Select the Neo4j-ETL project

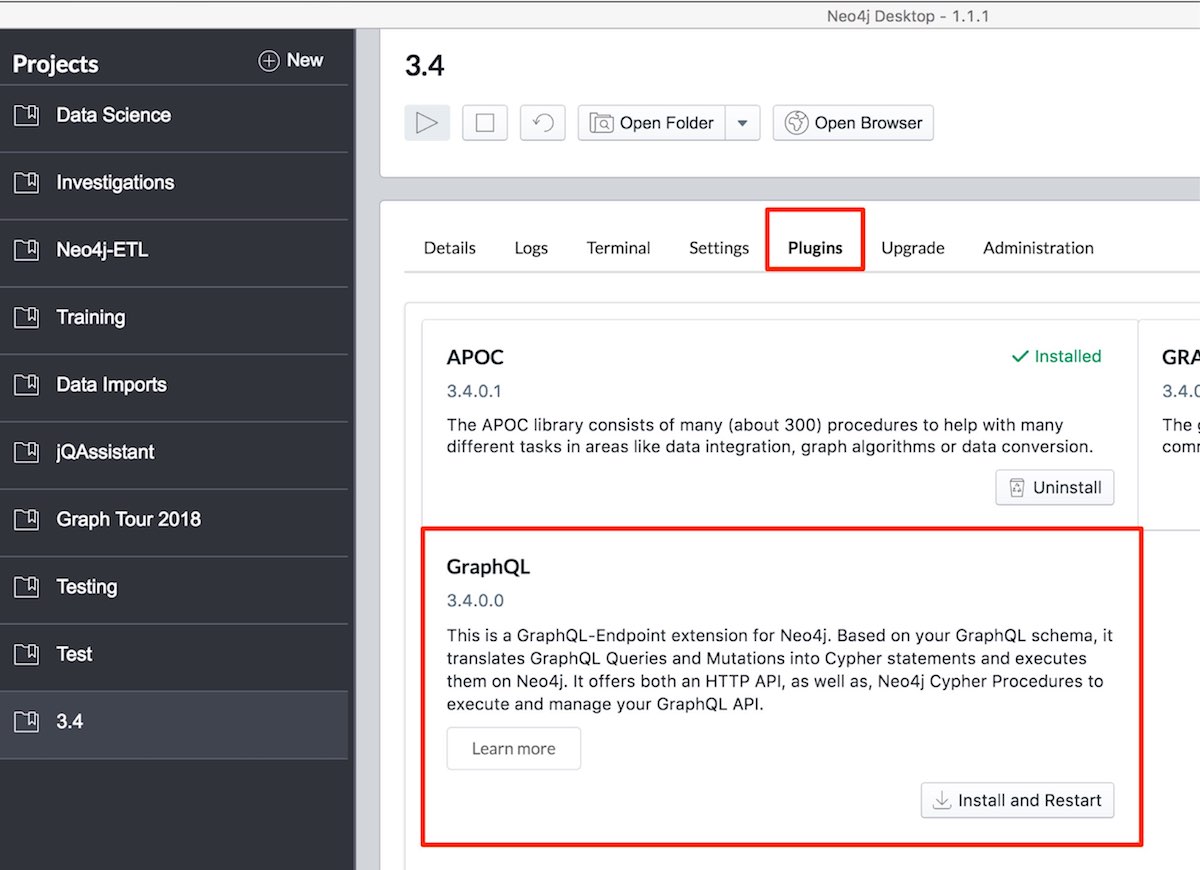coord(174,251)
